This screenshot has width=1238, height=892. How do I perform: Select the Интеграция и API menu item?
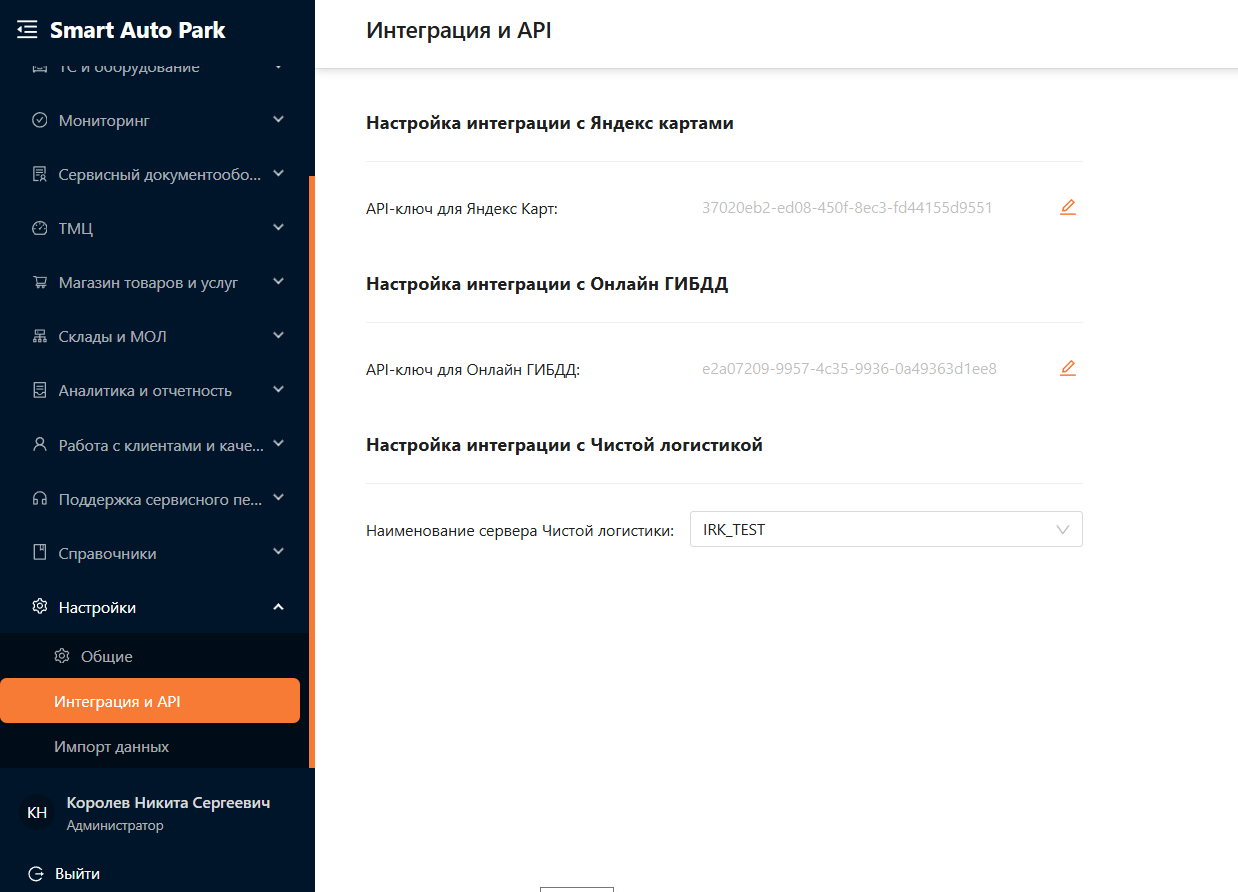[117, 702]
